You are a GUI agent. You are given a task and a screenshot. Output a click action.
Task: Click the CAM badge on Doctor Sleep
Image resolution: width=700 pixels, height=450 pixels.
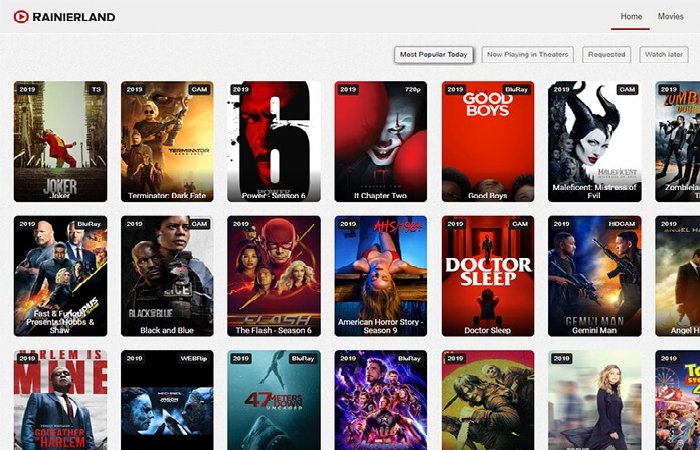(520, 224)
